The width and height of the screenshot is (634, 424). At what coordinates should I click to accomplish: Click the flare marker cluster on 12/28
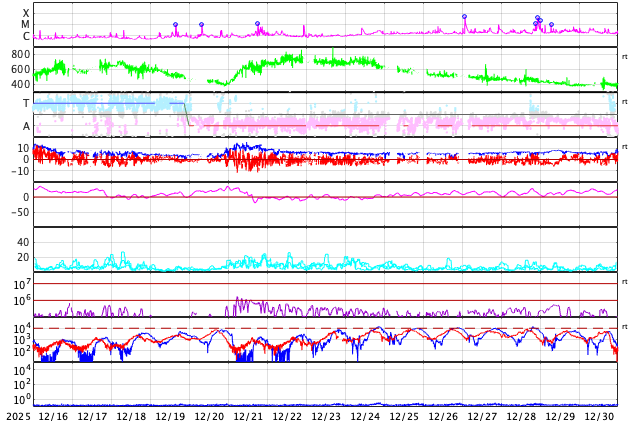coord(538,20)
